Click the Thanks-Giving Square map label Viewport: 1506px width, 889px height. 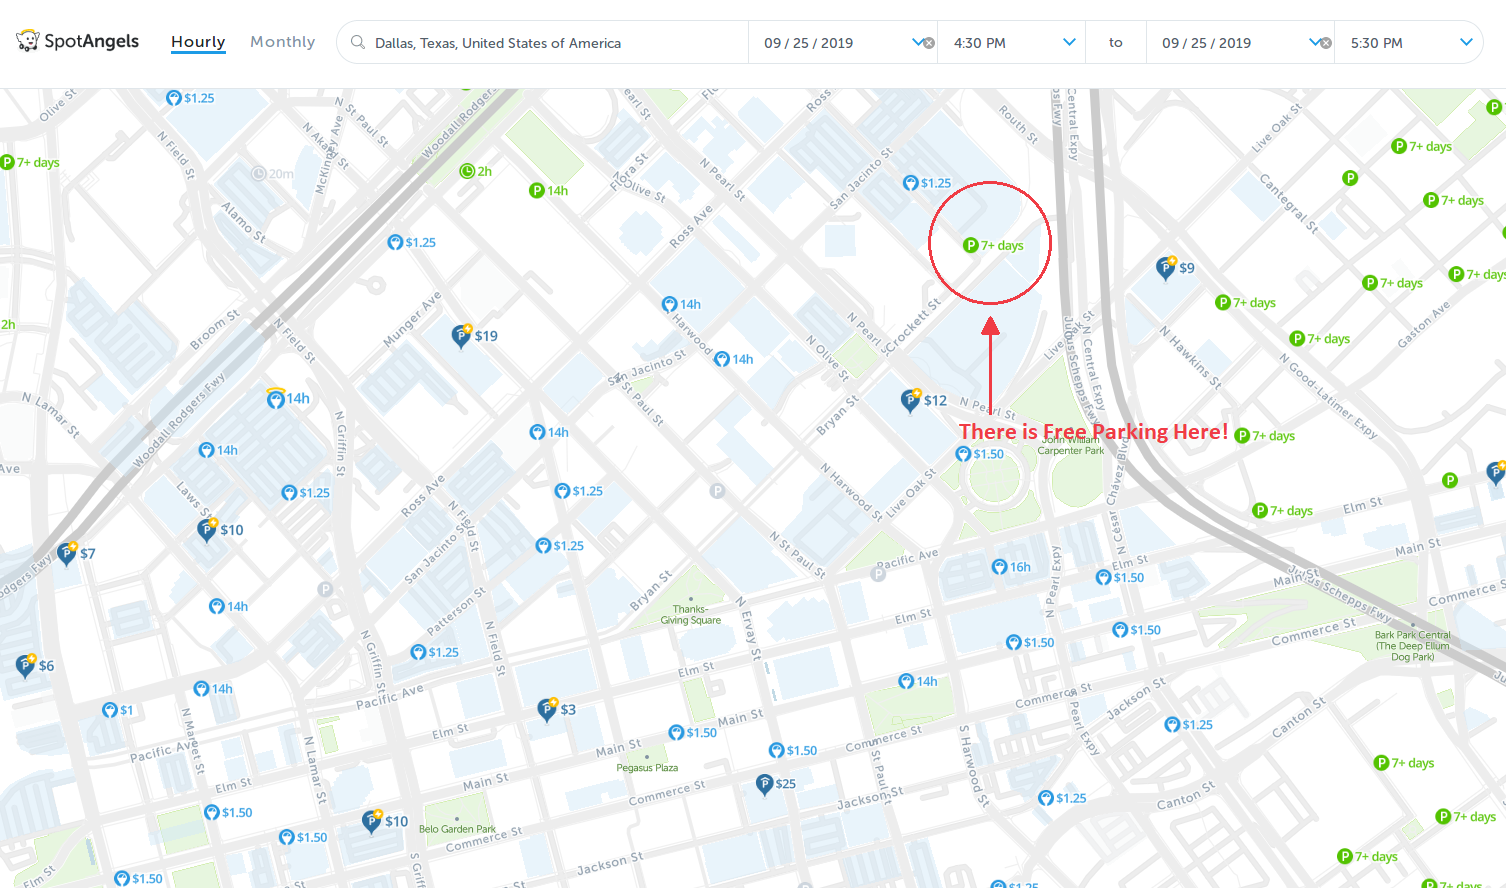pos(690,614)
